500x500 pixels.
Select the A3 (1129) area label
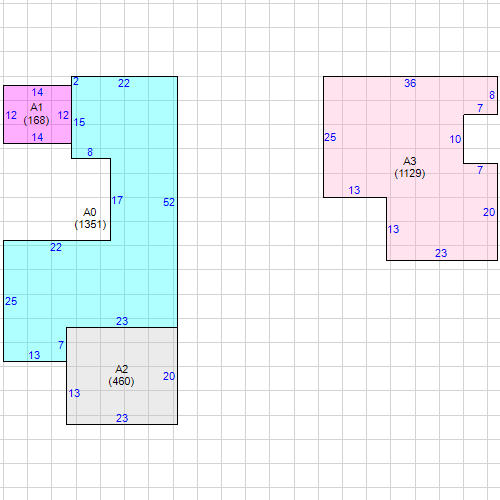(x=410, y=167)
